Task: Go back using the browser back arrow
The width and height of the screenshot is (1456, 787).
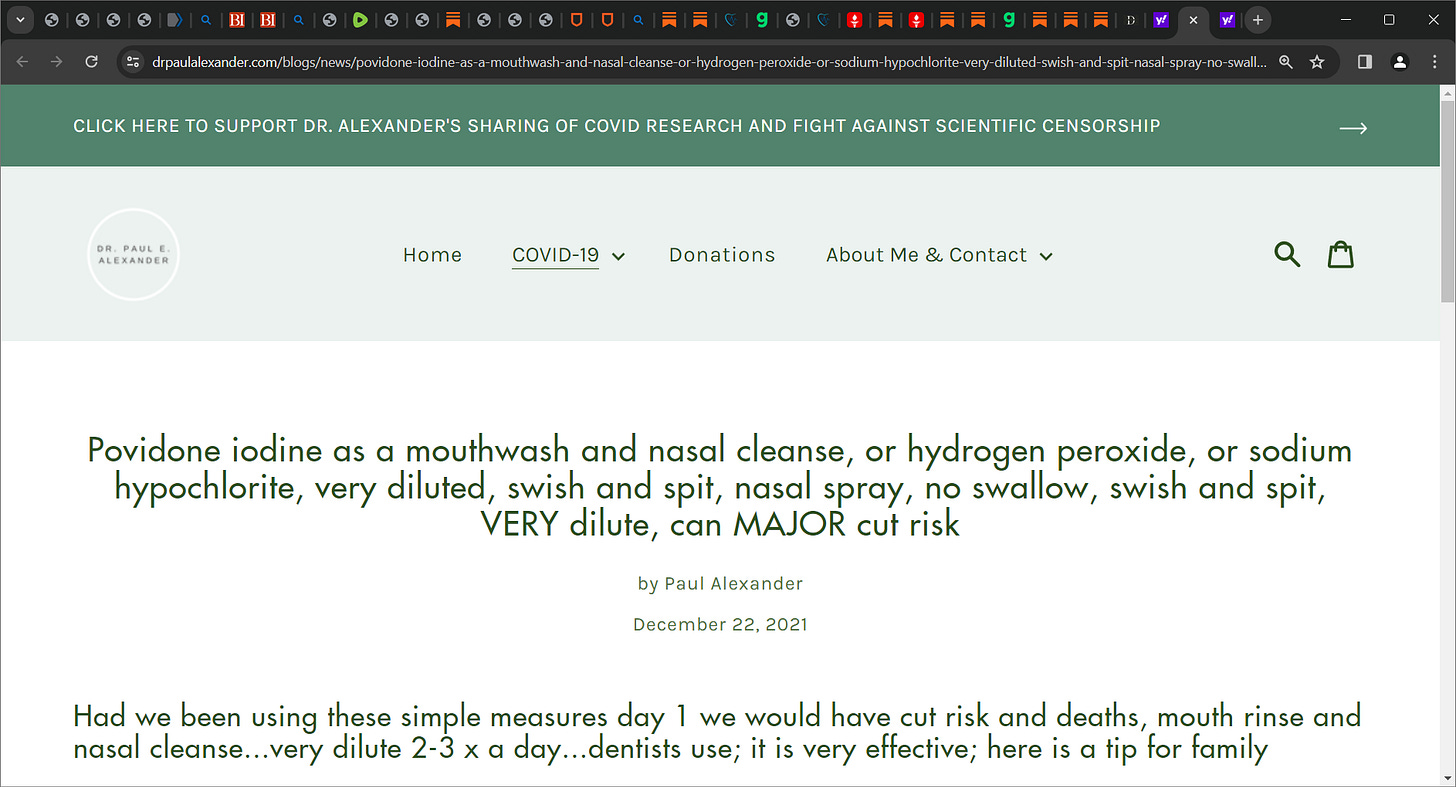Action: (x=24, y=62)
